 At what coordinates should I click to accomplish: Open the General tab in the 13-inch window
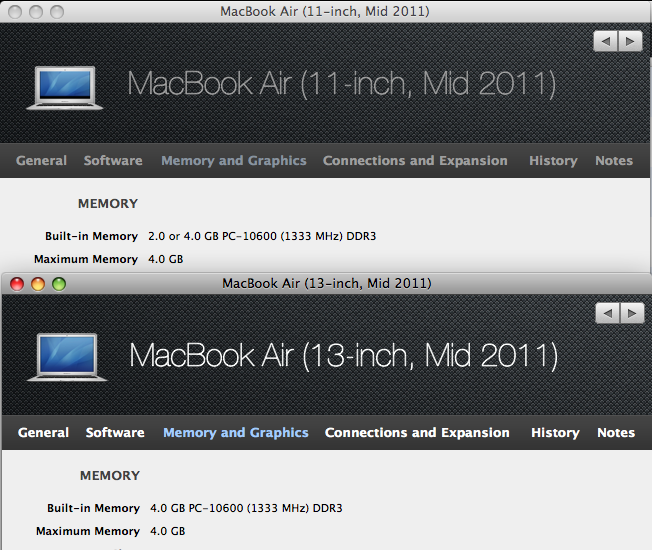point(43,432)
